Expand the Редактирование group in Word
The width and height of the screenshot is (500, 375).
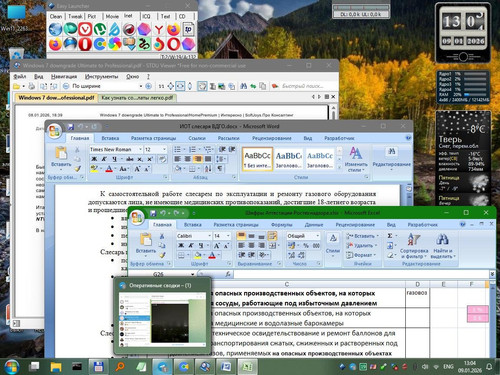click(x=391, y=160)
